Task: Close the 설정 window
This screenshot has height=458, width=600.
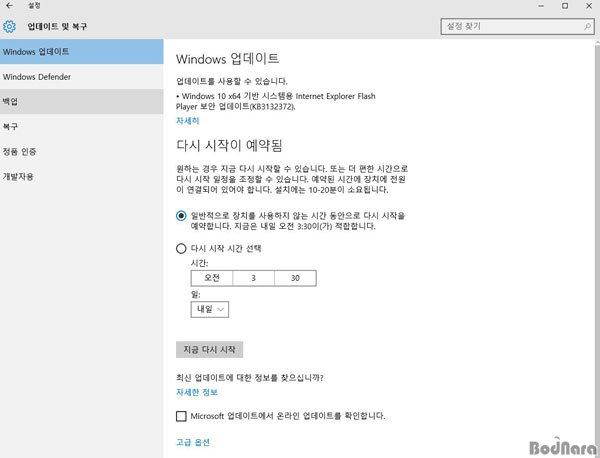Action: coord(589,6)
